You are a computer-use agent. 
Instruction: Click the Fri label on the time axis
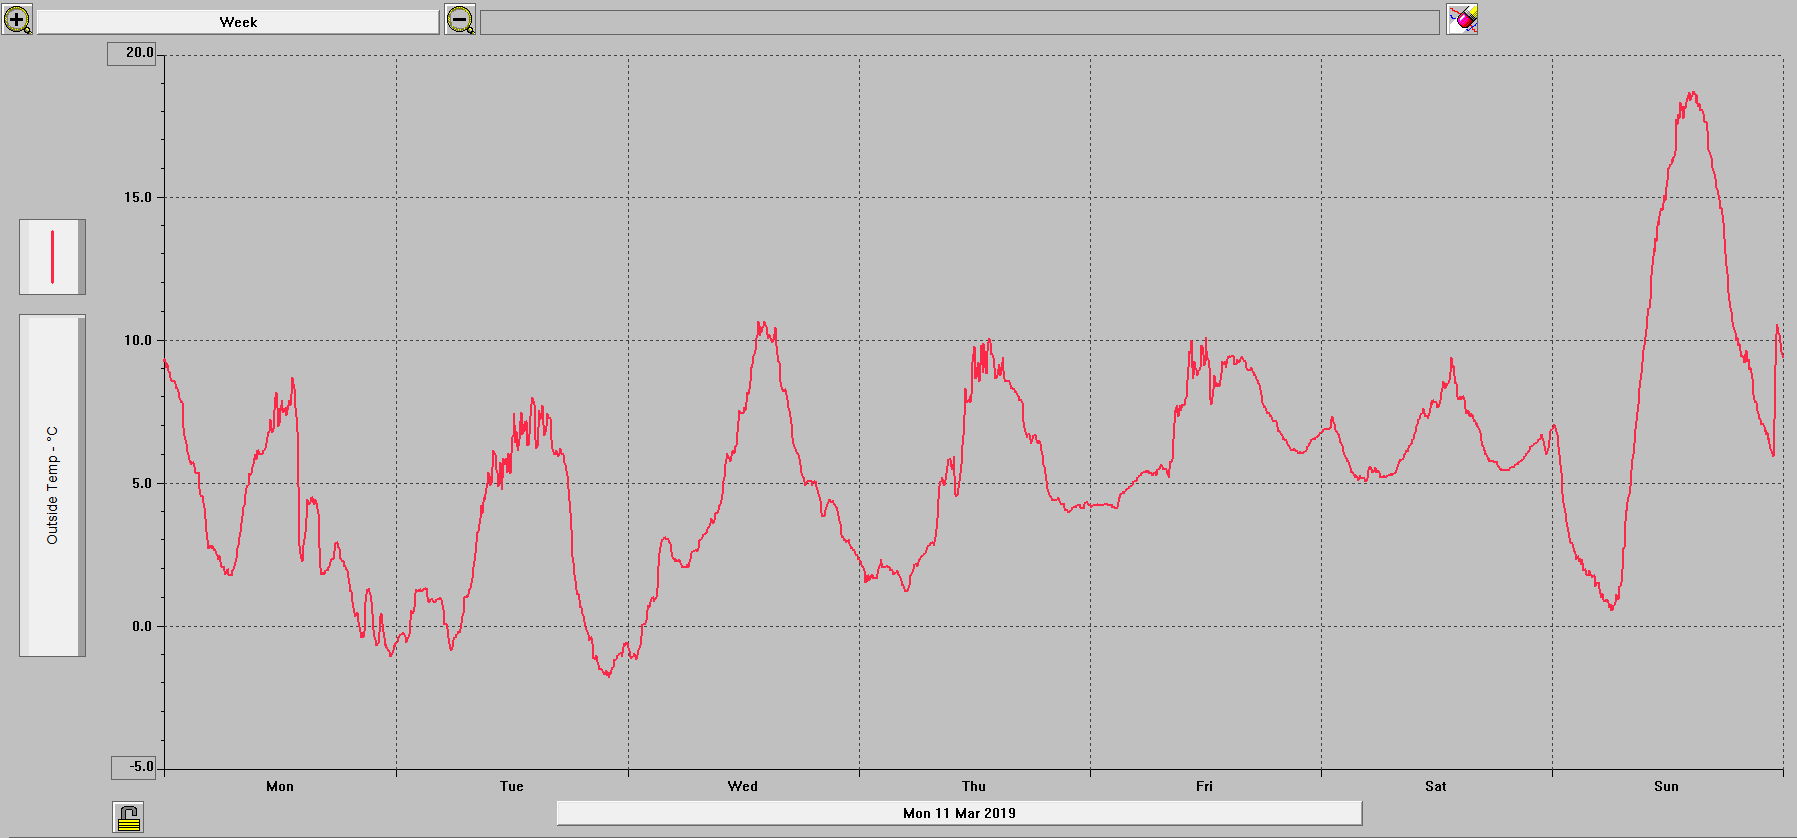(x=1204, y=786)
